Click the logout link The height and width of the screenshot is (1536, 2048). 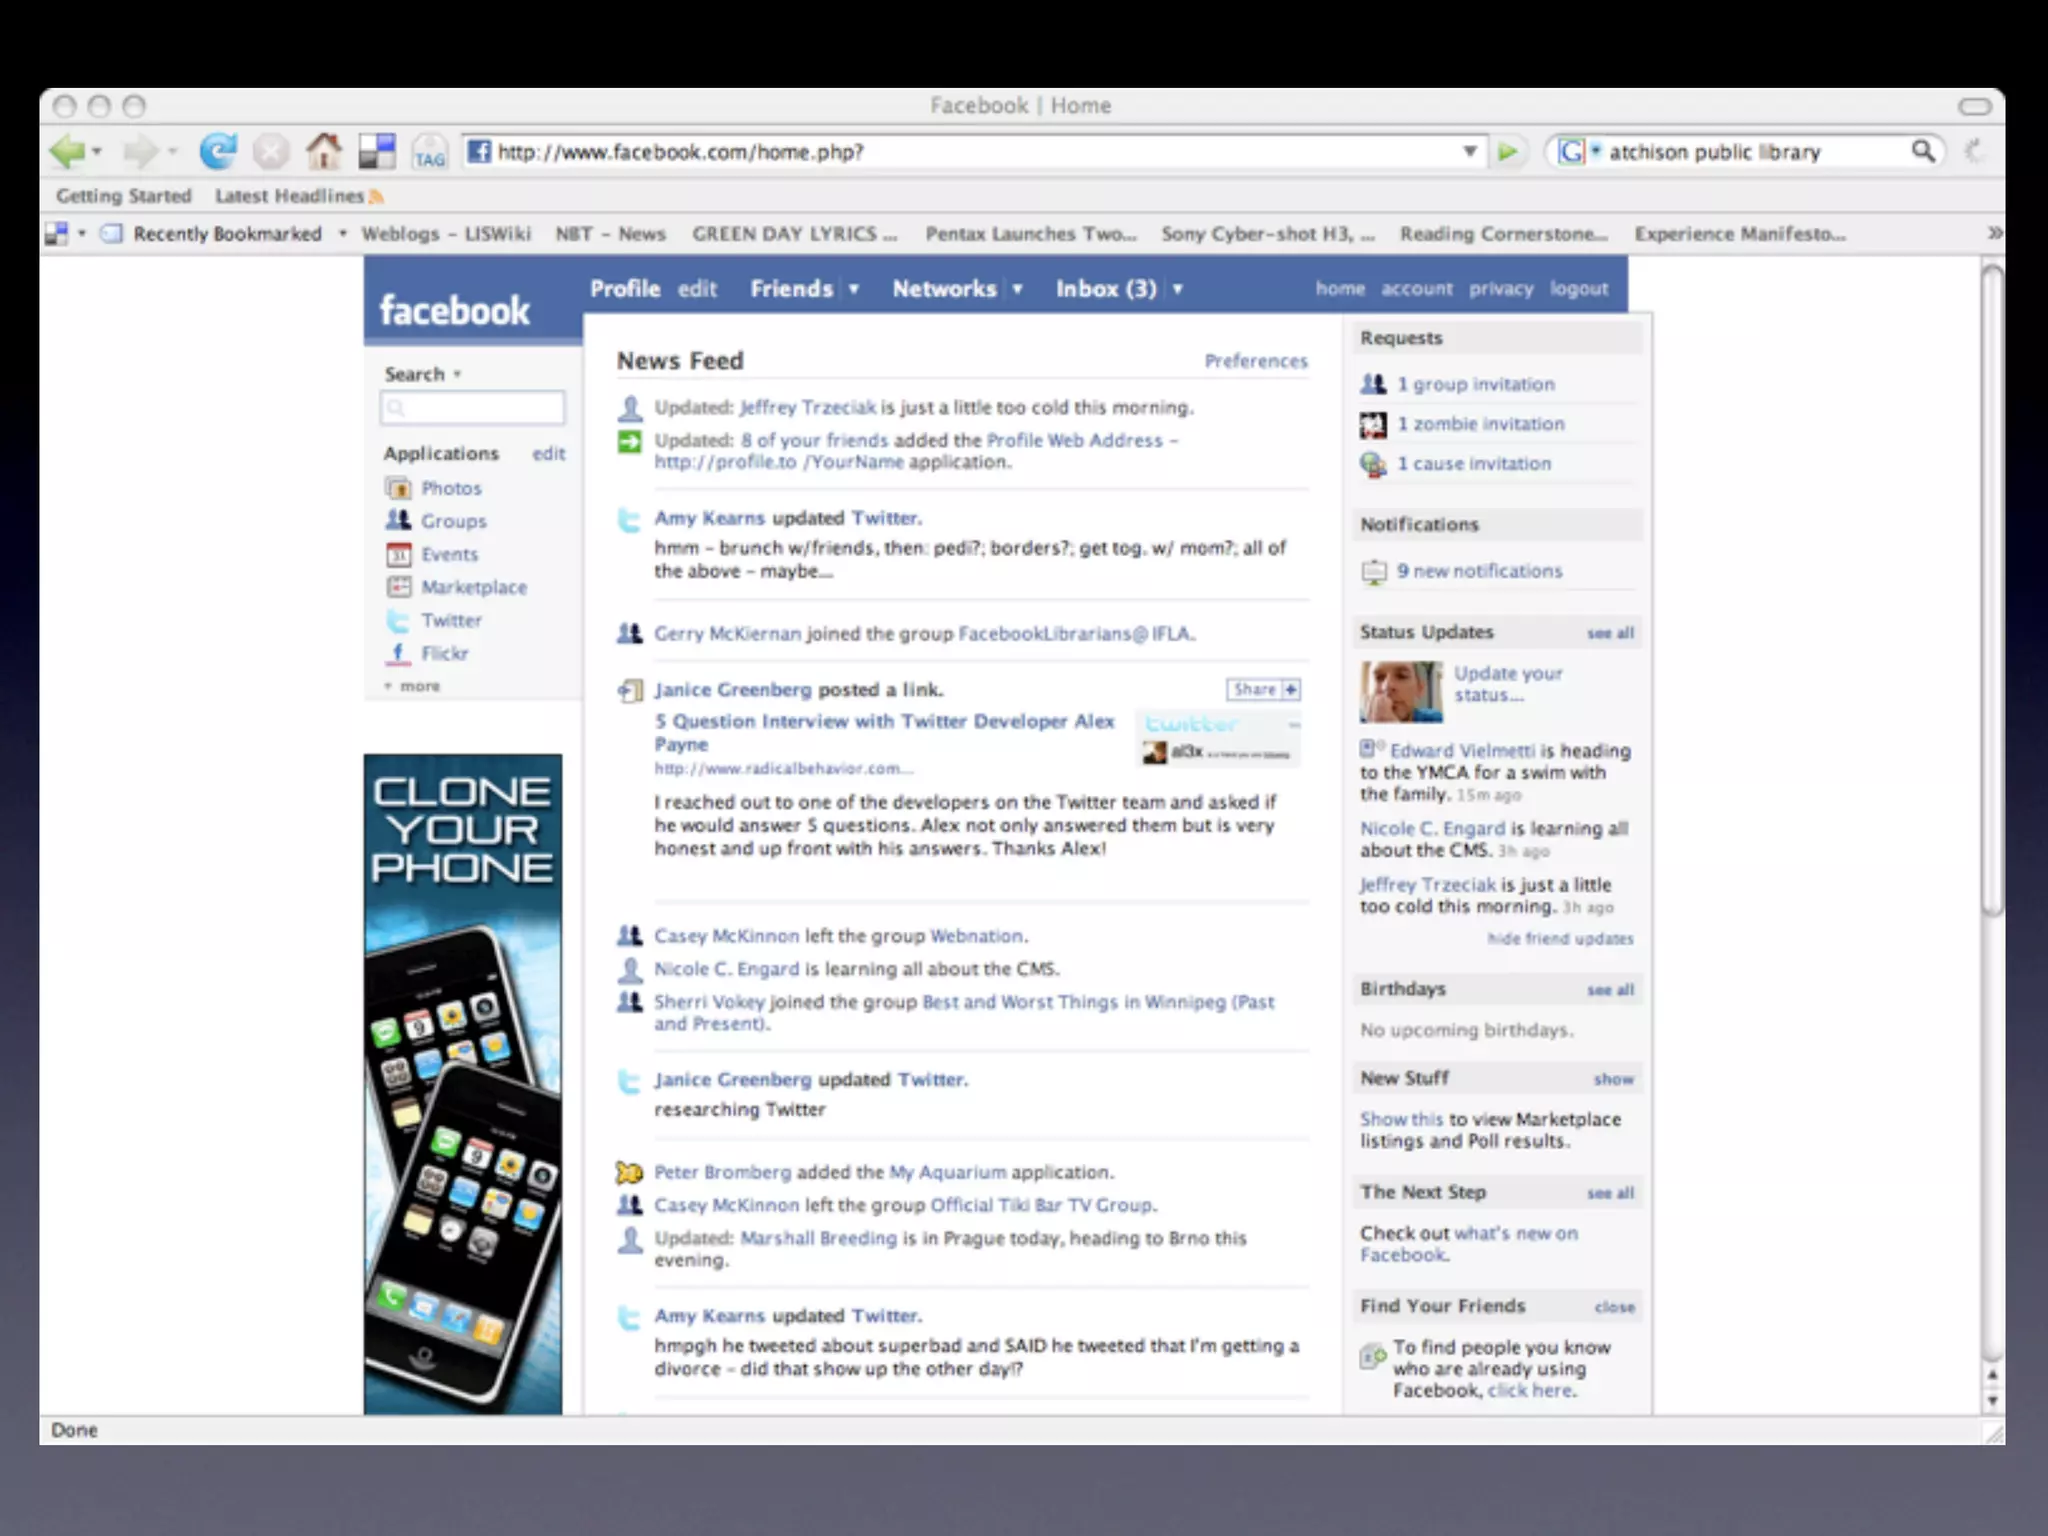click(x=1578, y=289)
